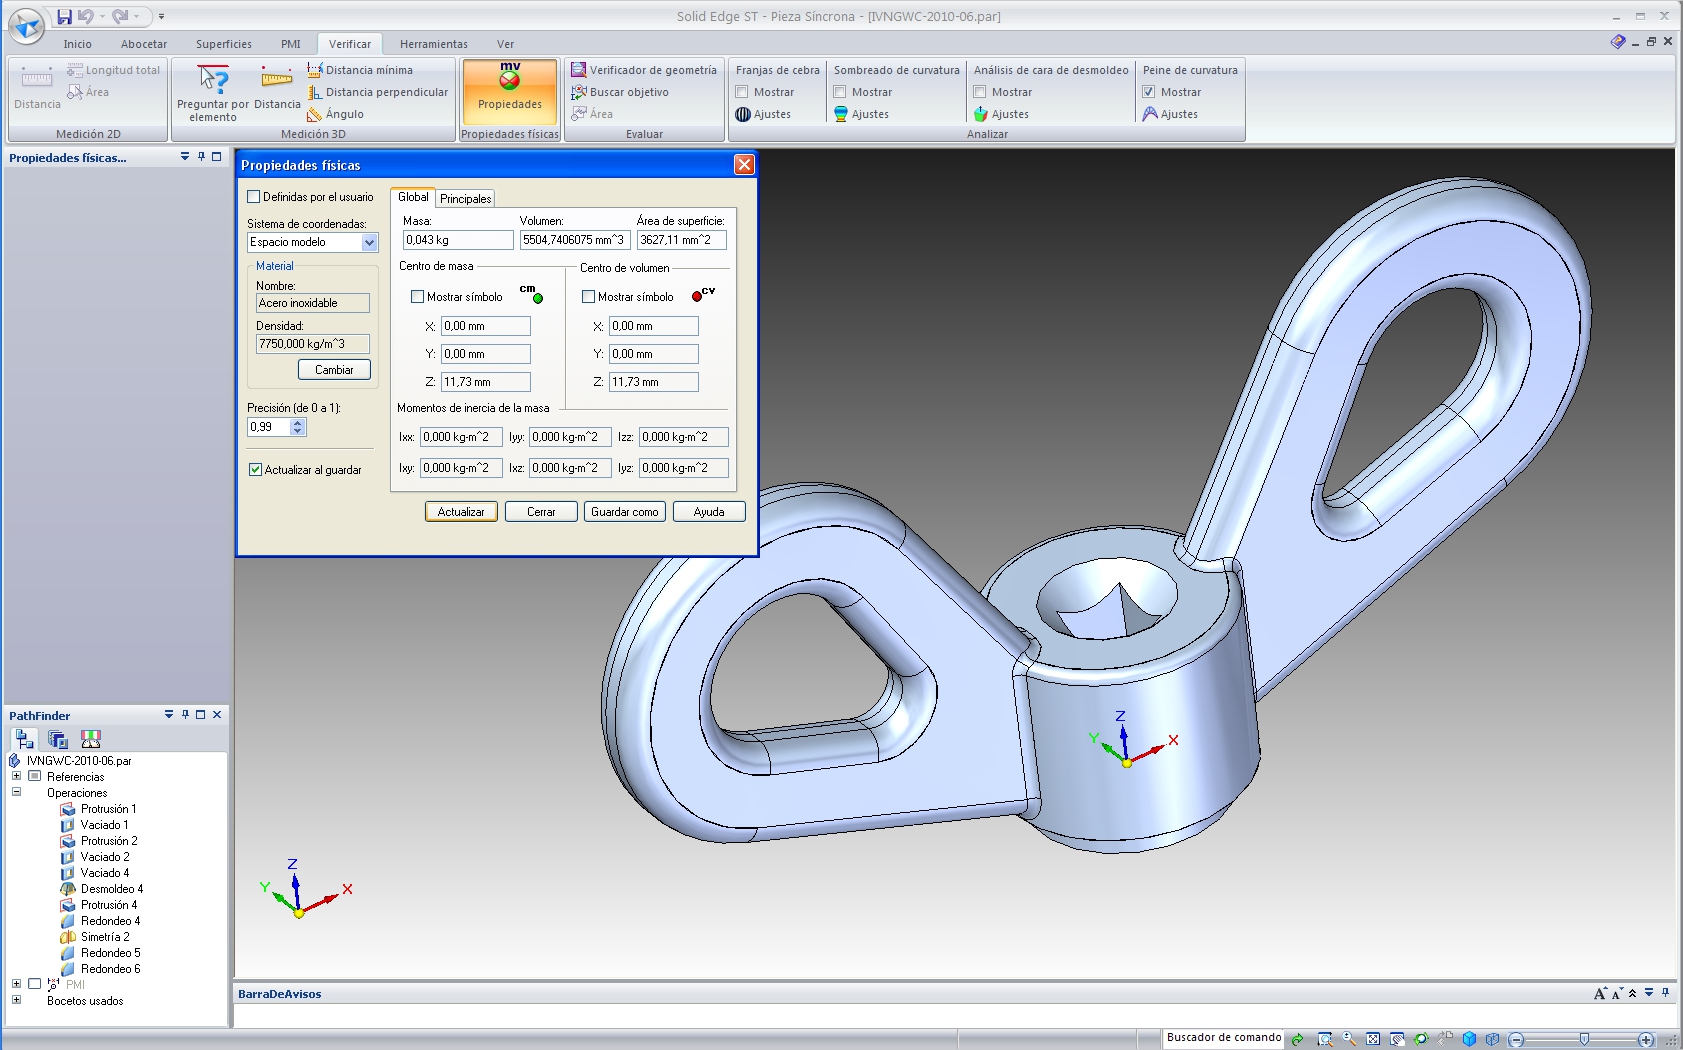Close the Propiedades físicas dialog
The height and width of the screenshot is (1050, 1683).
[744, 165]
